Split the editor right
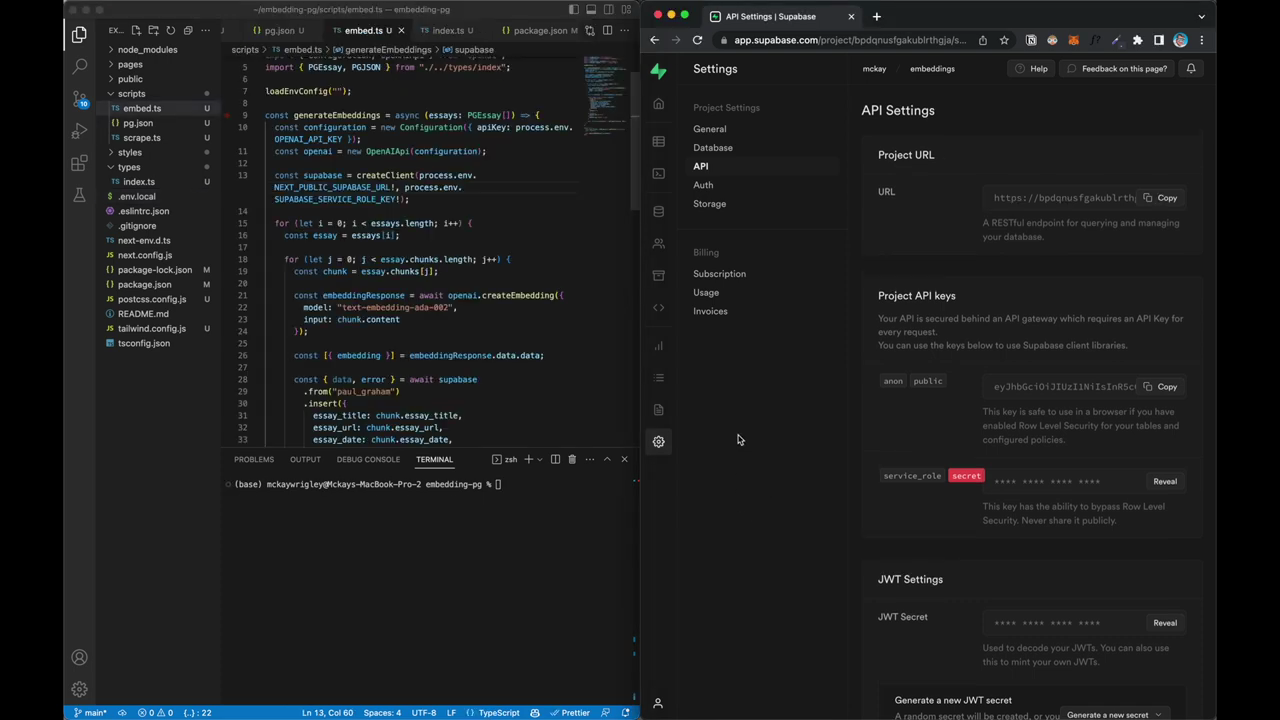The image size is (1280, 720). point(607,31)
